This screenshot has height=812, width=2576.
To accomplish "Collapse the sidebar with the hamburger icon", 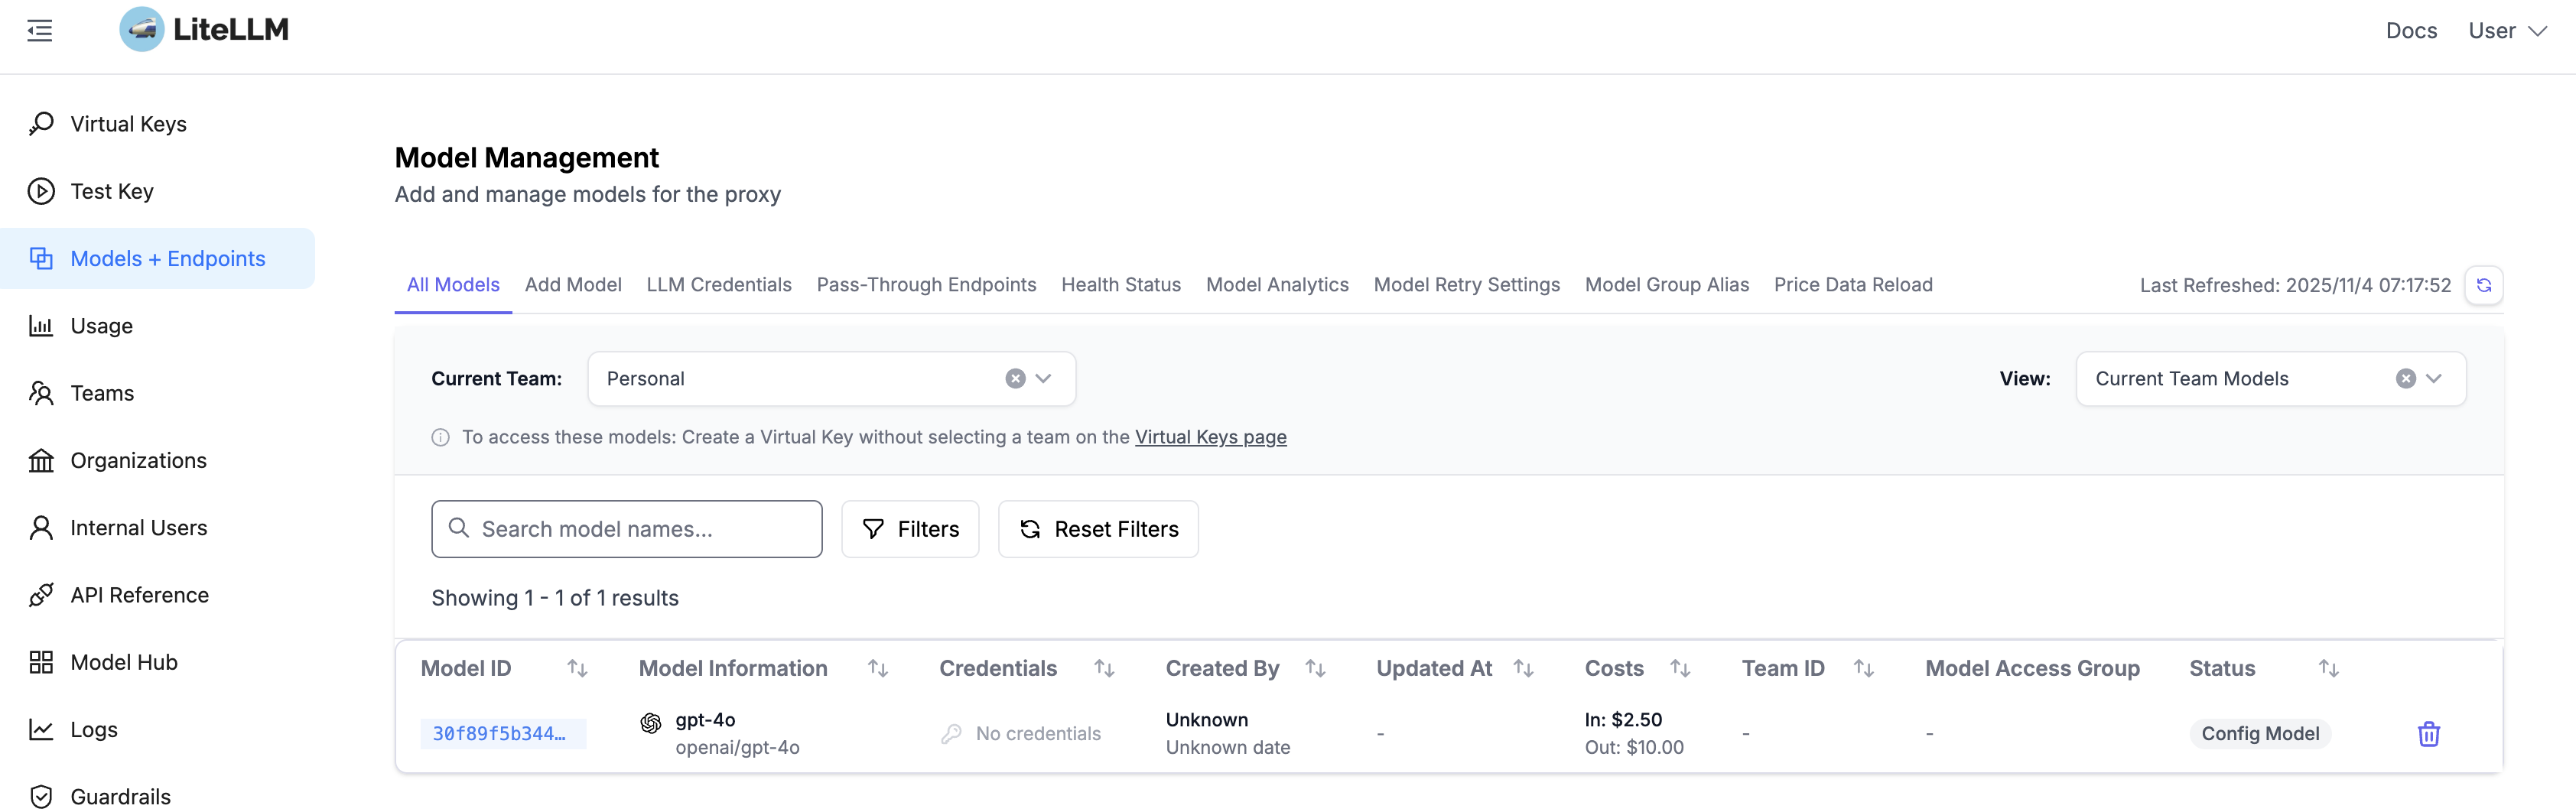I will point(40,30).
